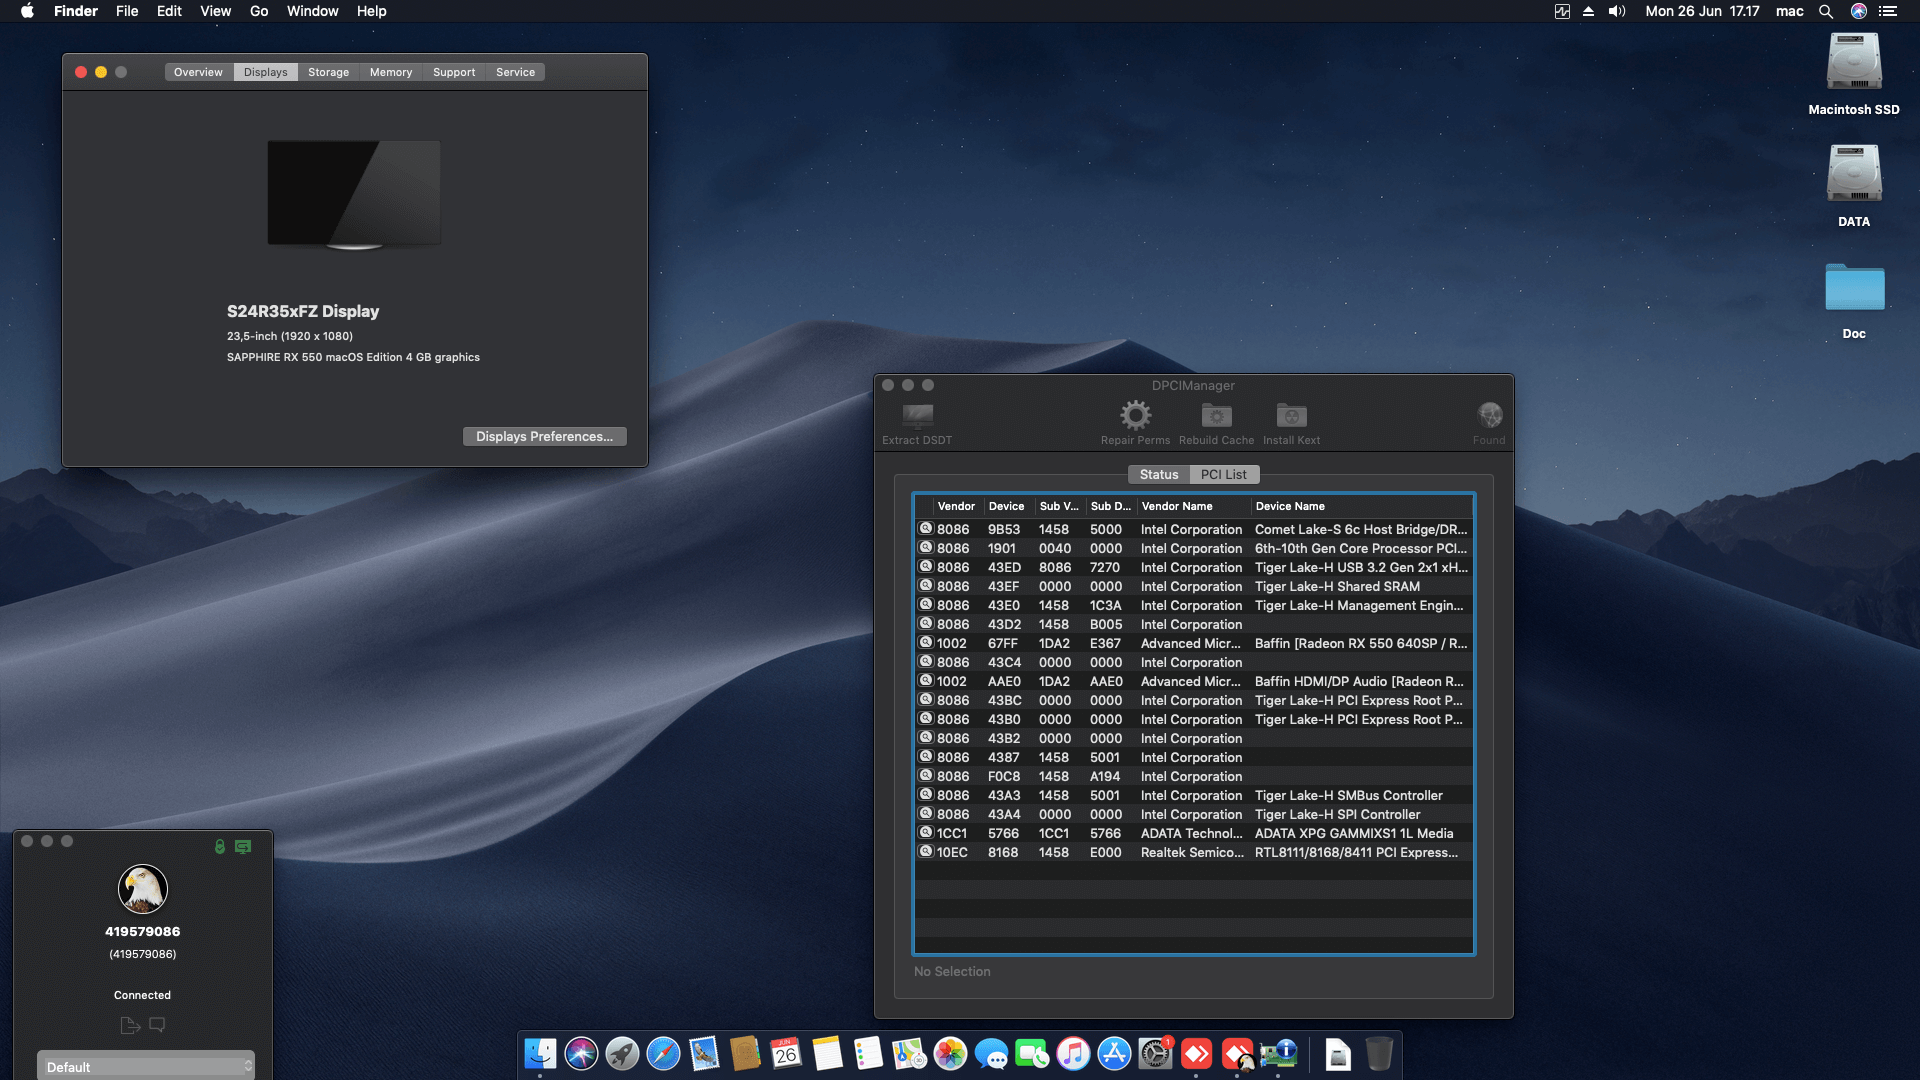Switch to the Status tab in DPCIManager

(1159, 475)
